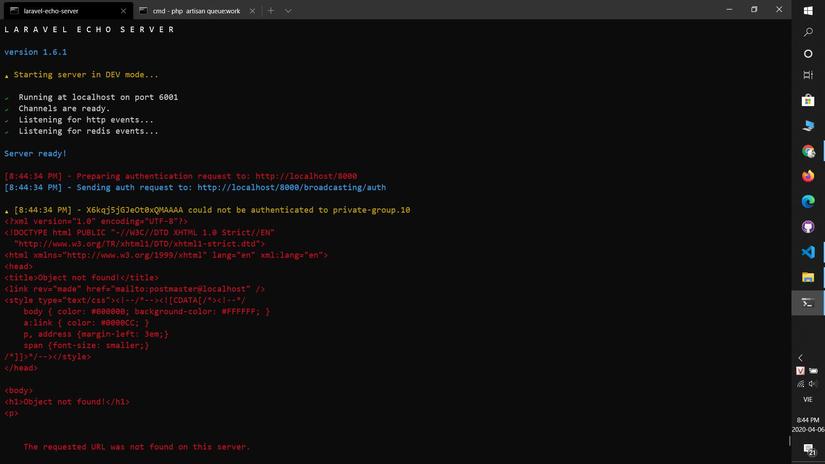This screenshot has width=825, height=464.
Task: Change the VIE input language
Action: coord(808,399)
